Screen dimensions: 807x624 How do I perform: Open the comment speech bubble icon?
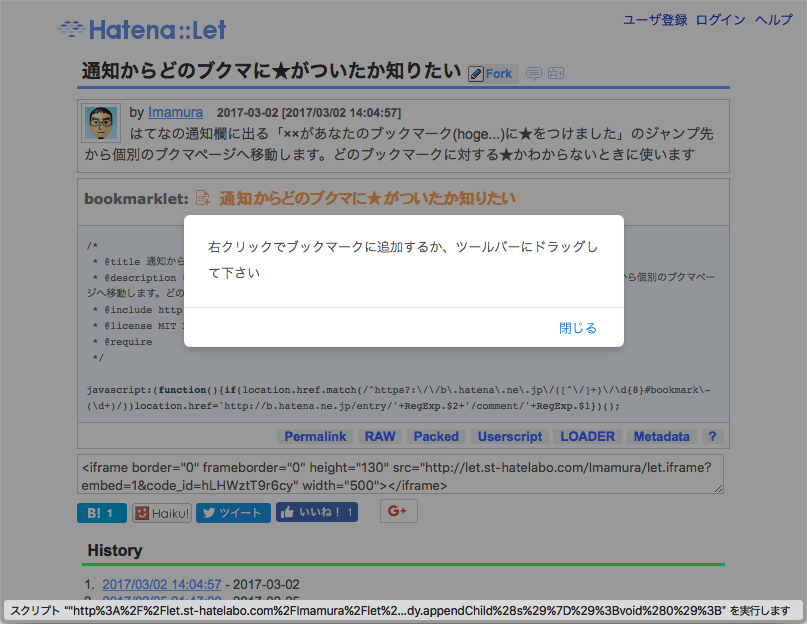pos(534,74)
